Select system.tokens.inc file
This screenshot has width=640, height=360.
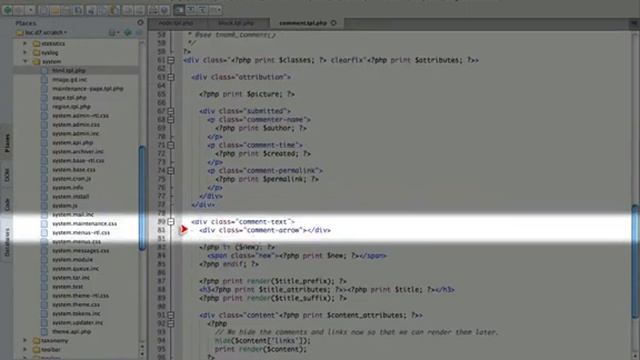click(76, 313)
